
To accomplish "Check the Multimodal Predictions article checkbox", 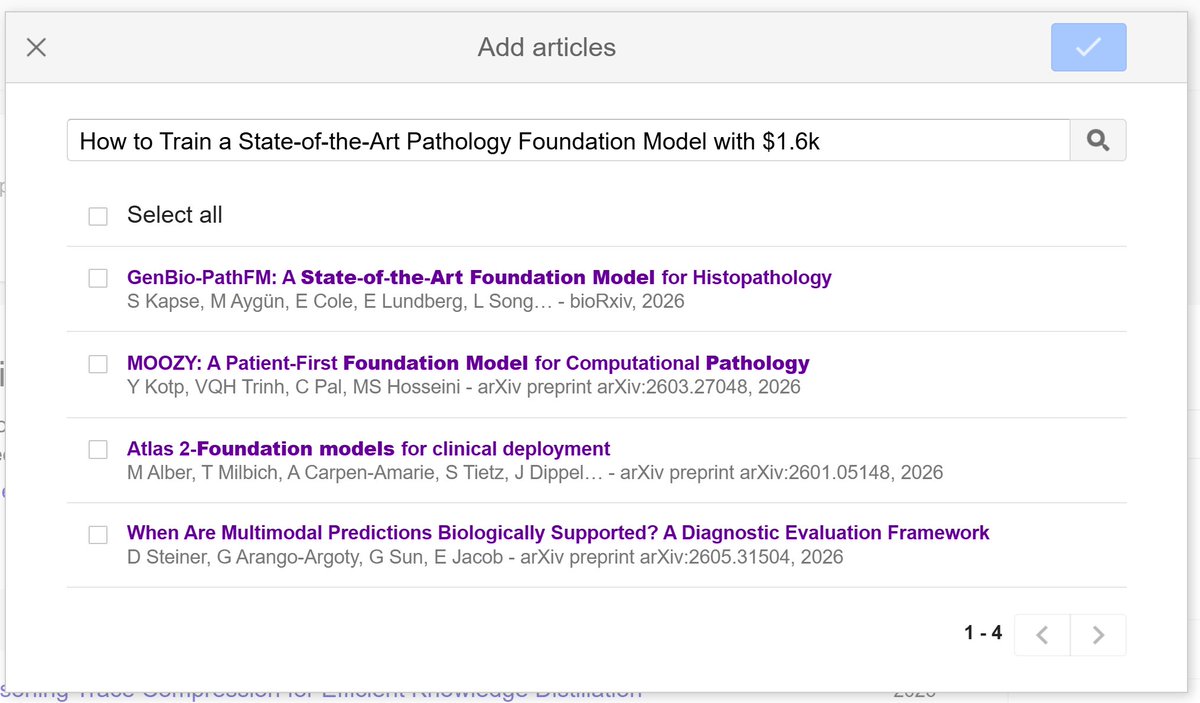I will (x=98, y=534).
